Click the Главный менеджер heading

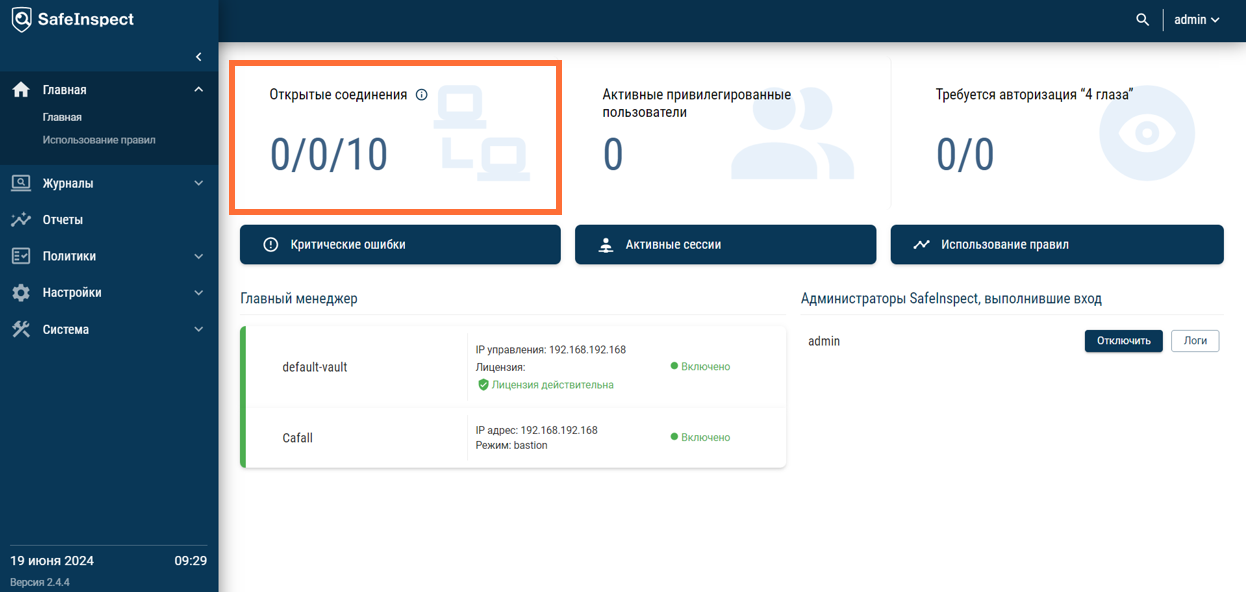299,299
